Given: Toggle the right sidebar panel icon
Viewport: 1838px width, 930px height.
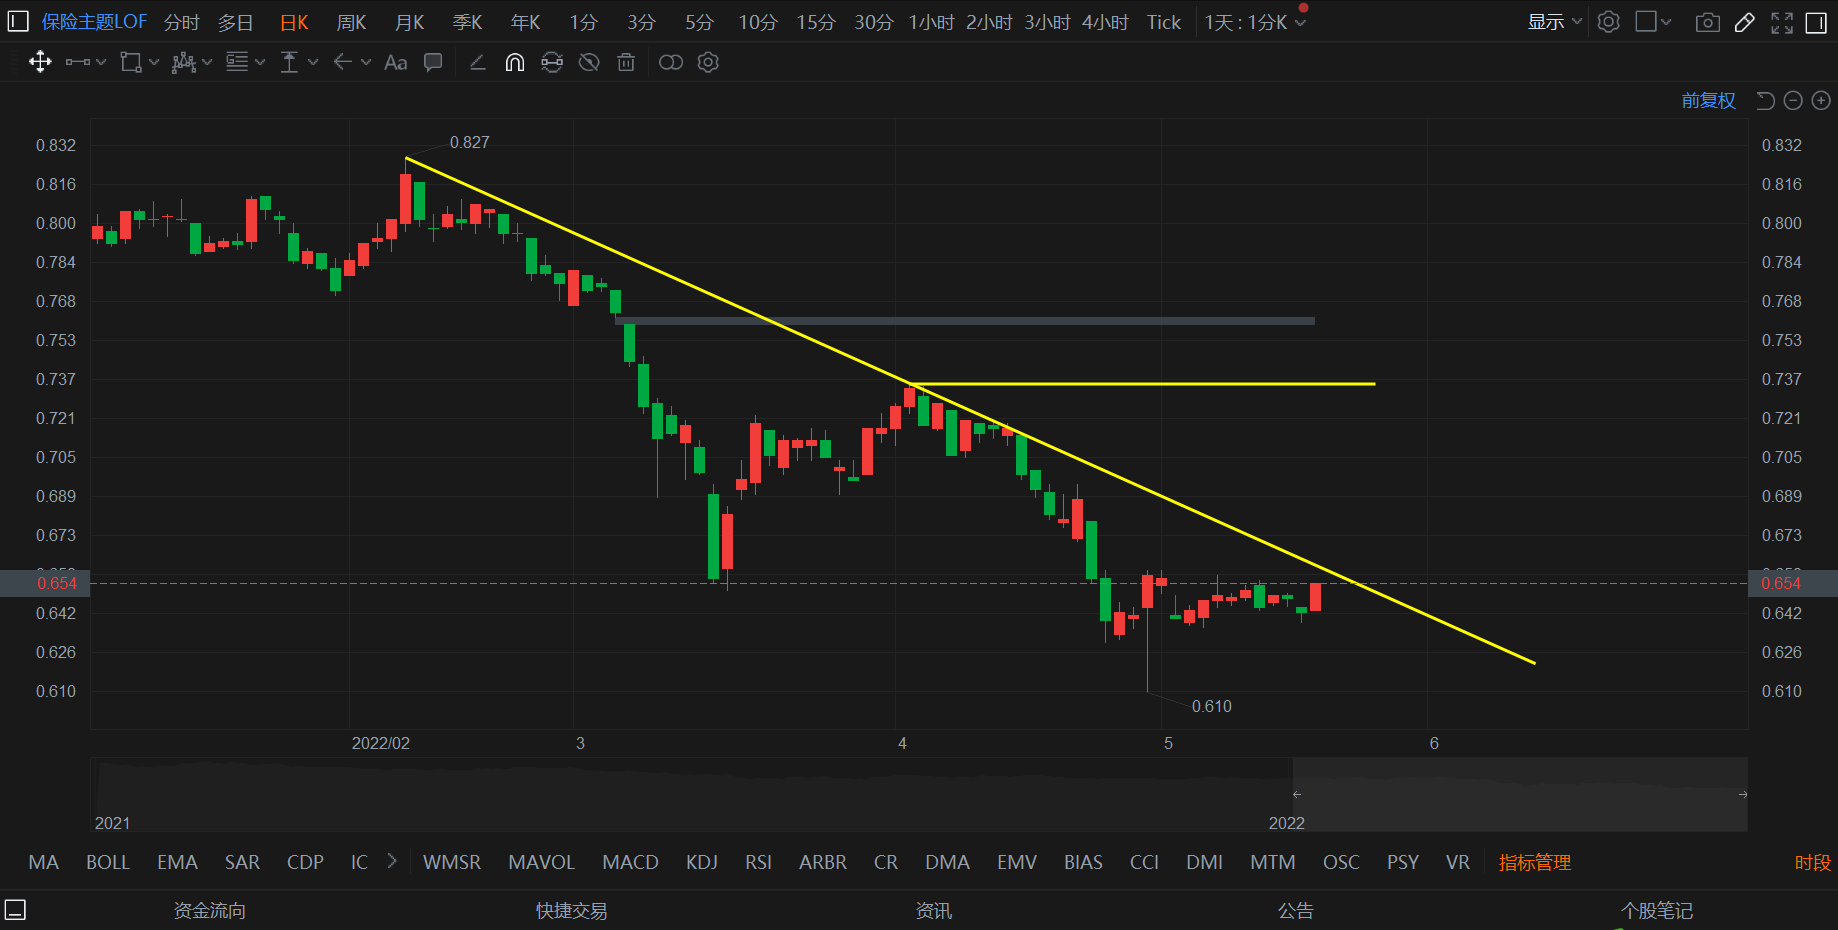Looking at the screenshot, I should coord(1817,22).
